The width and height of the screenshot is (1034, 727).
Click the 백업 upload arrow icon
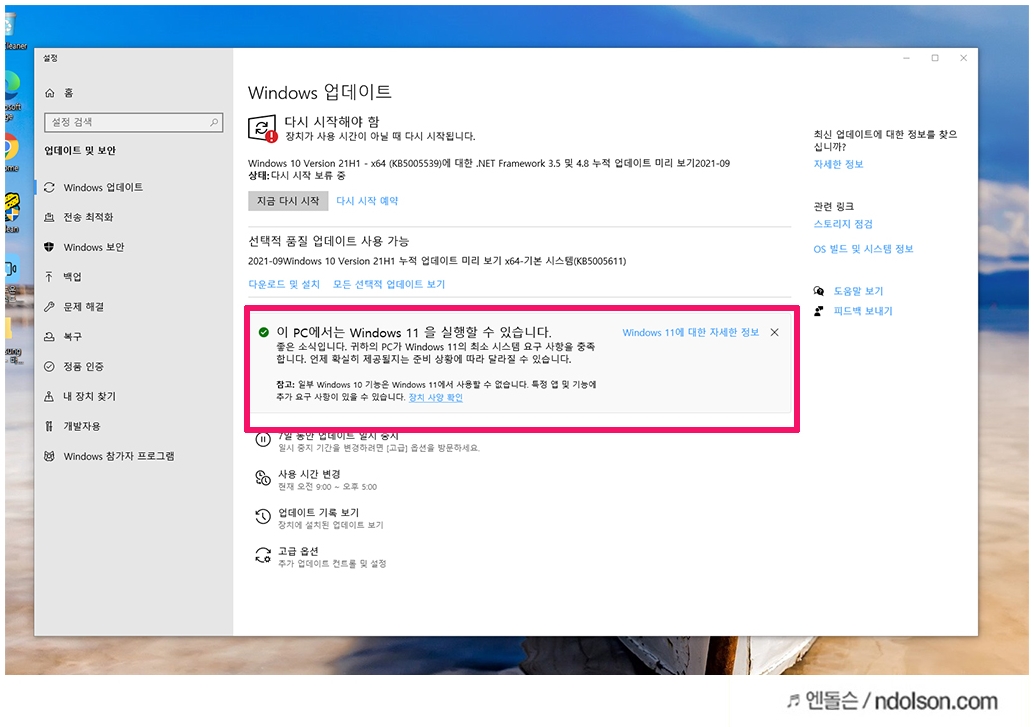pos(49,276)
